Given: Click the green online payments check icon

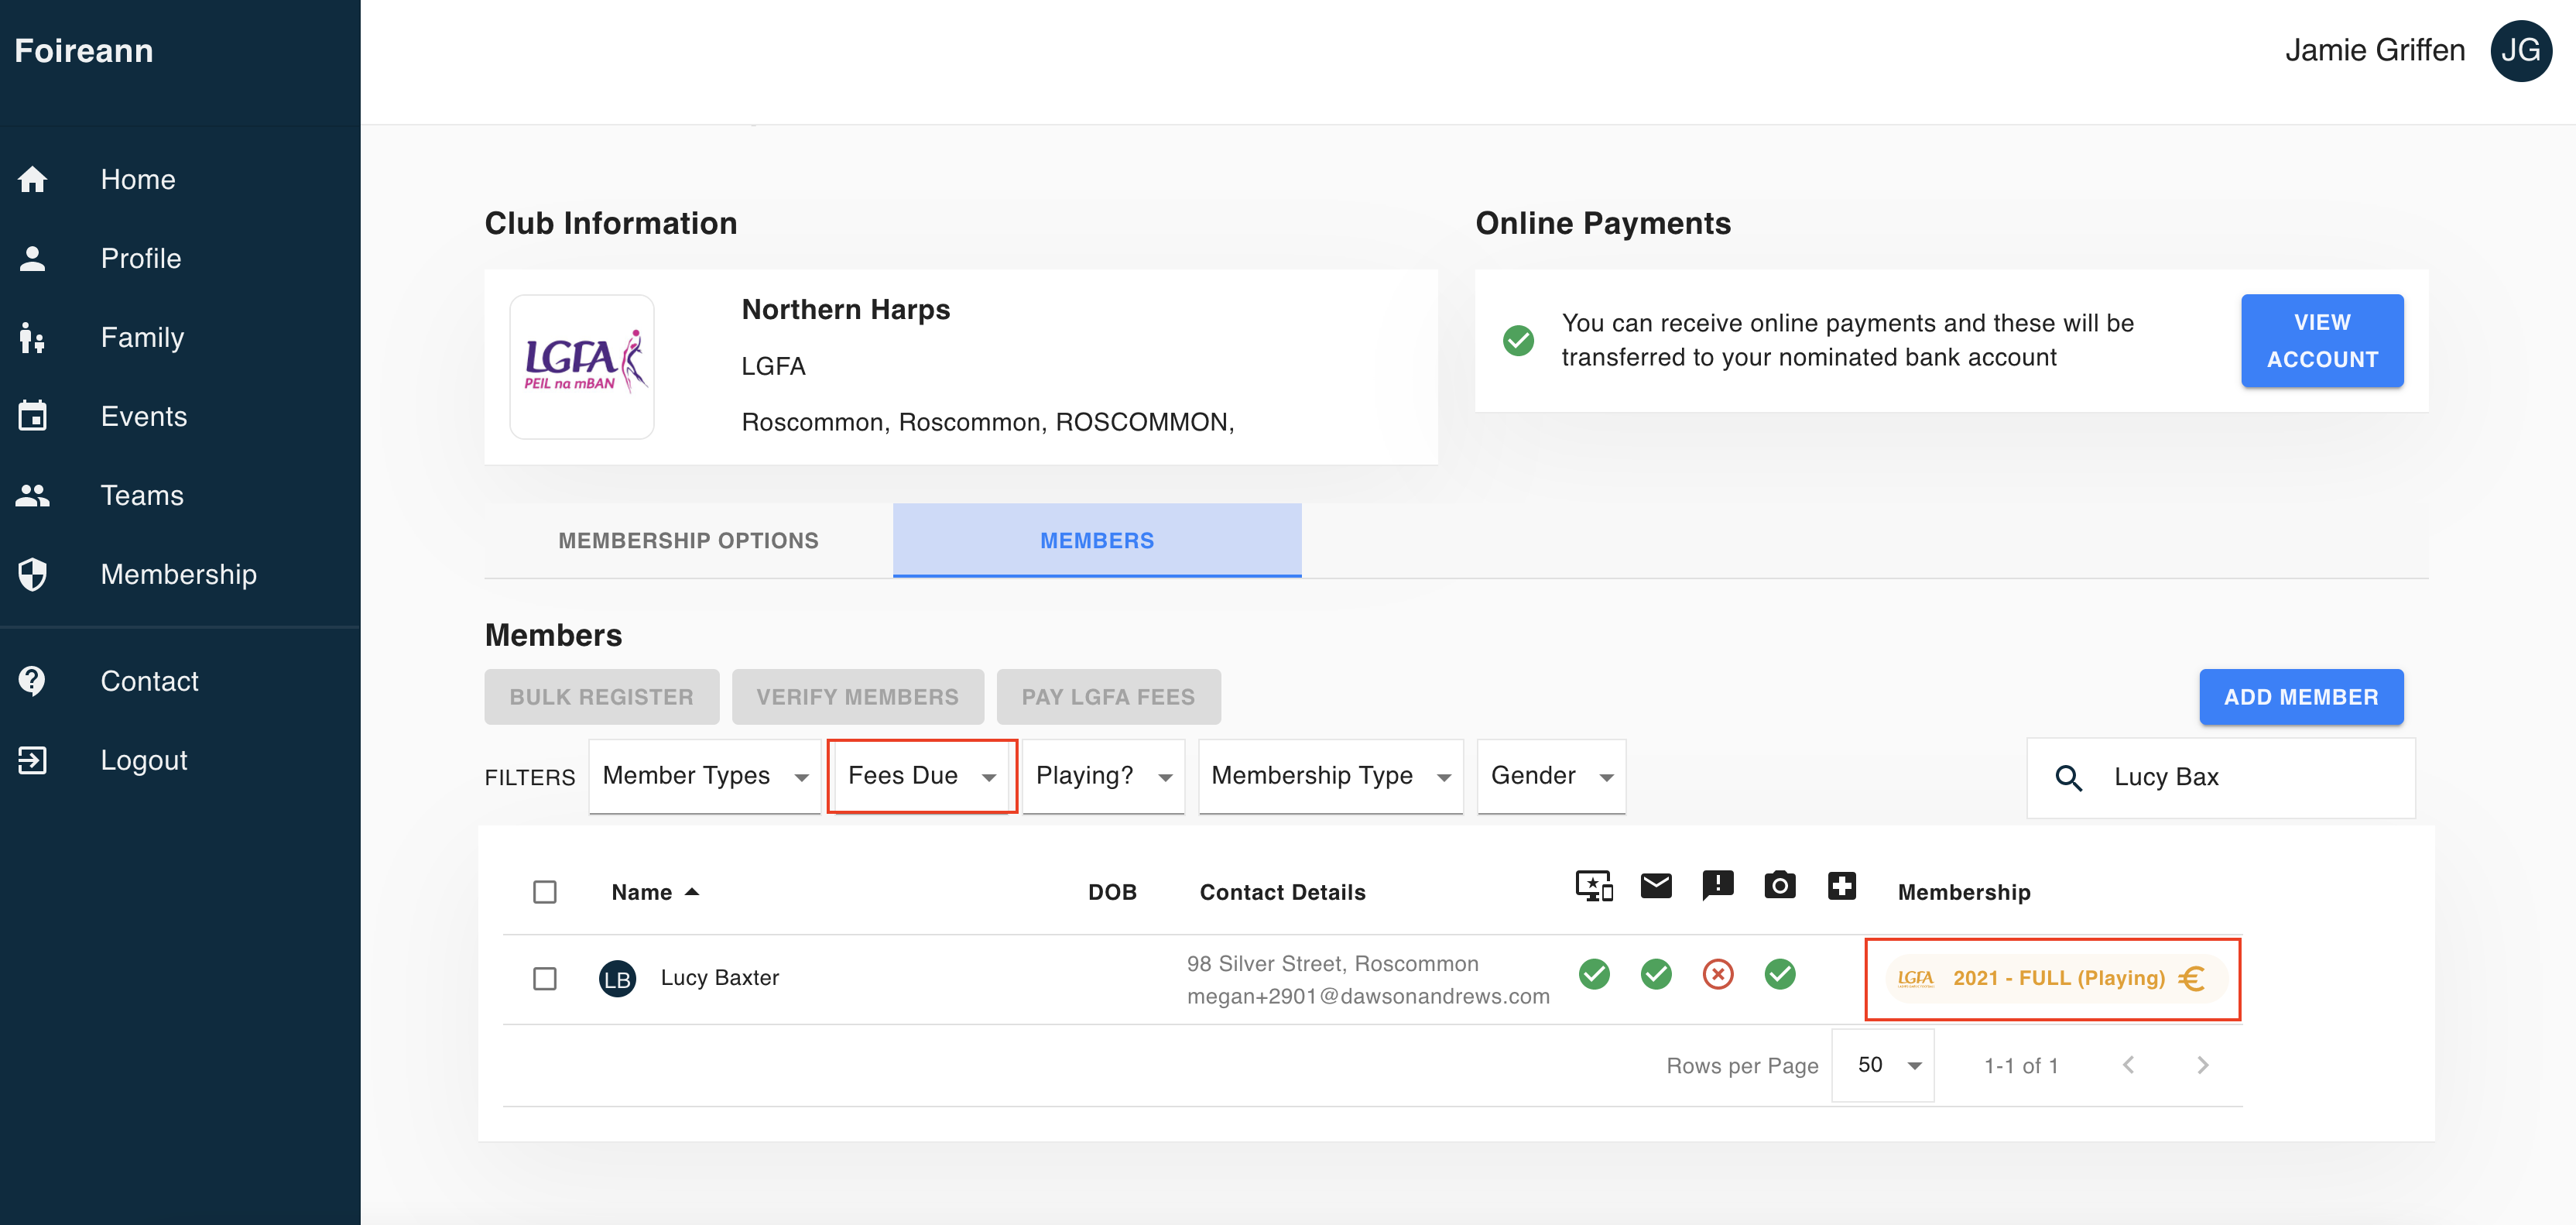Looking at the screenshot, I should pyautogui.click(x=1517, y=340).
